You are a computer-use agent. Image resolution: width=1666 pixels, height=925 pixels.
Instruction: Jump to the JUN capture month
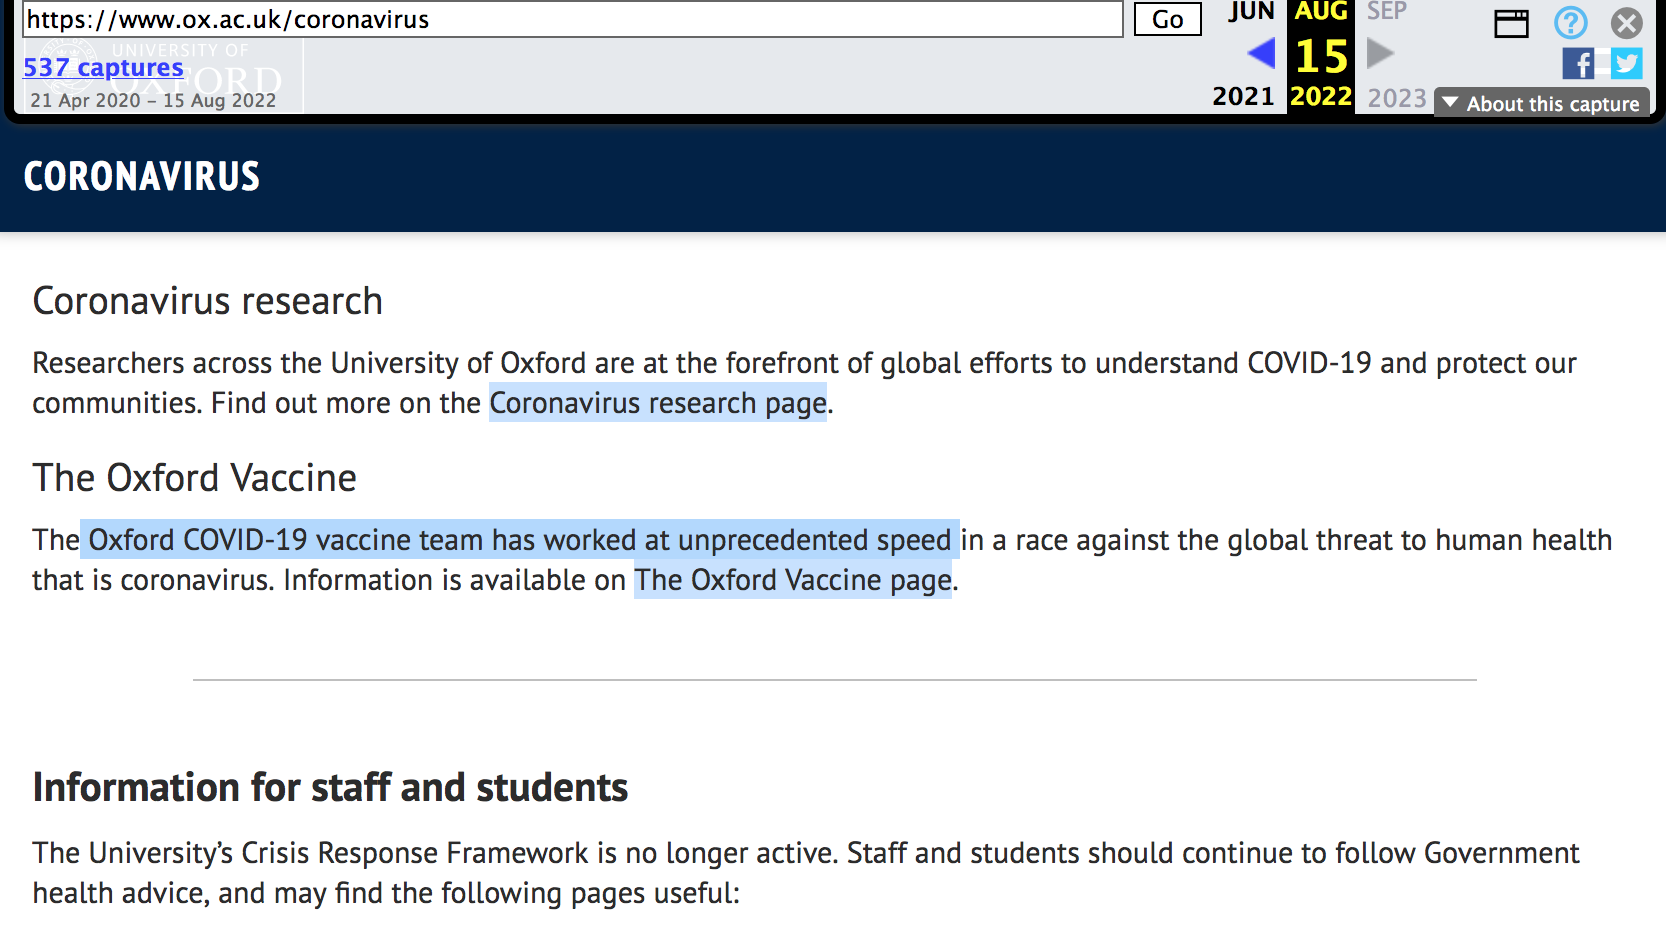(1251, 12)
